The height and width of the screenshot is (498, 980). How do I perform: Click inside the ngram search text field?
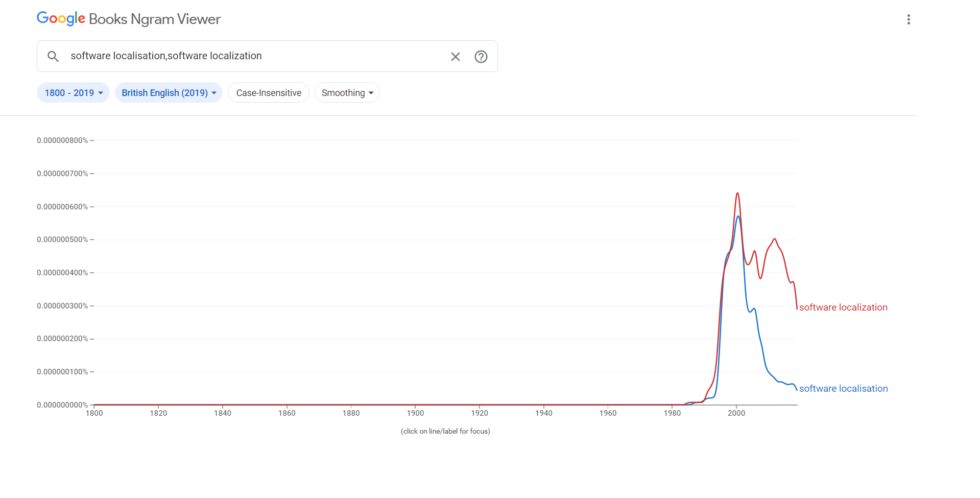pyautogui.click(x=250, y=56)
